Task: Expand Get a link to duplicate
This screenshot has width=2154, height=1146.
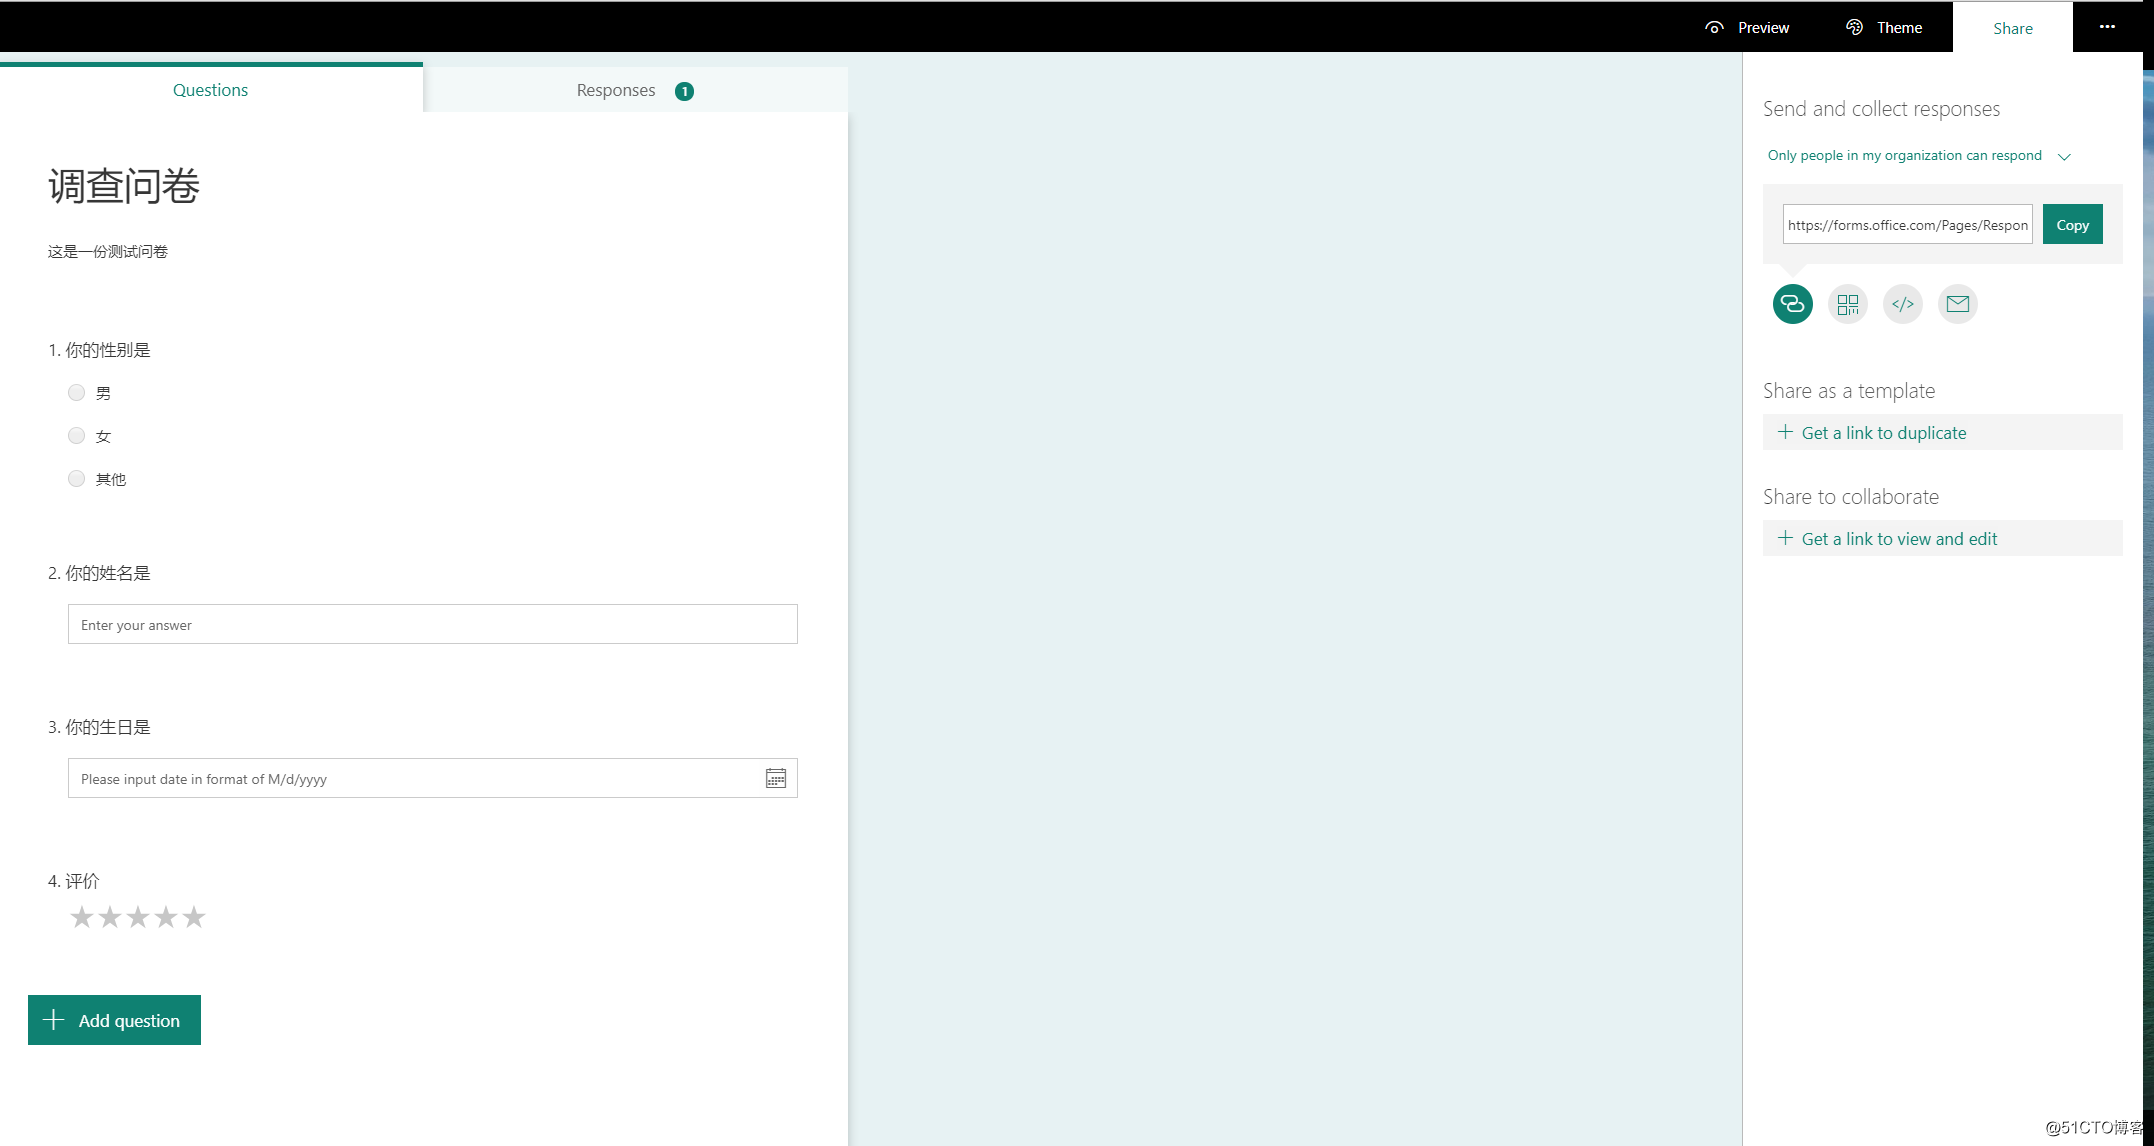Action: [1883, 433]
